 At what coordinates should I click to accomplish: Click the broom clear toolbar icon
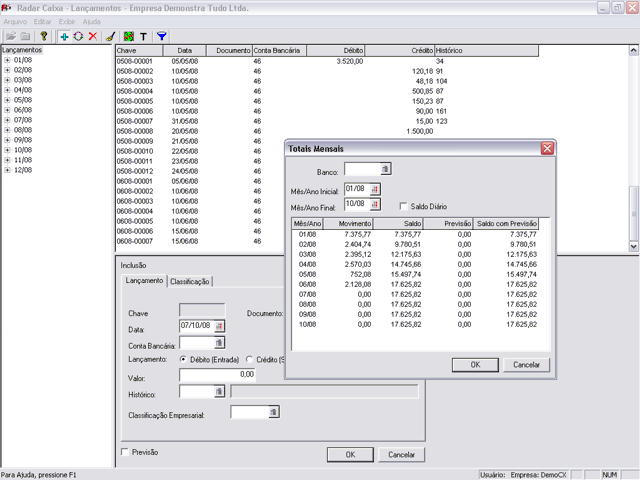[110, 35]
